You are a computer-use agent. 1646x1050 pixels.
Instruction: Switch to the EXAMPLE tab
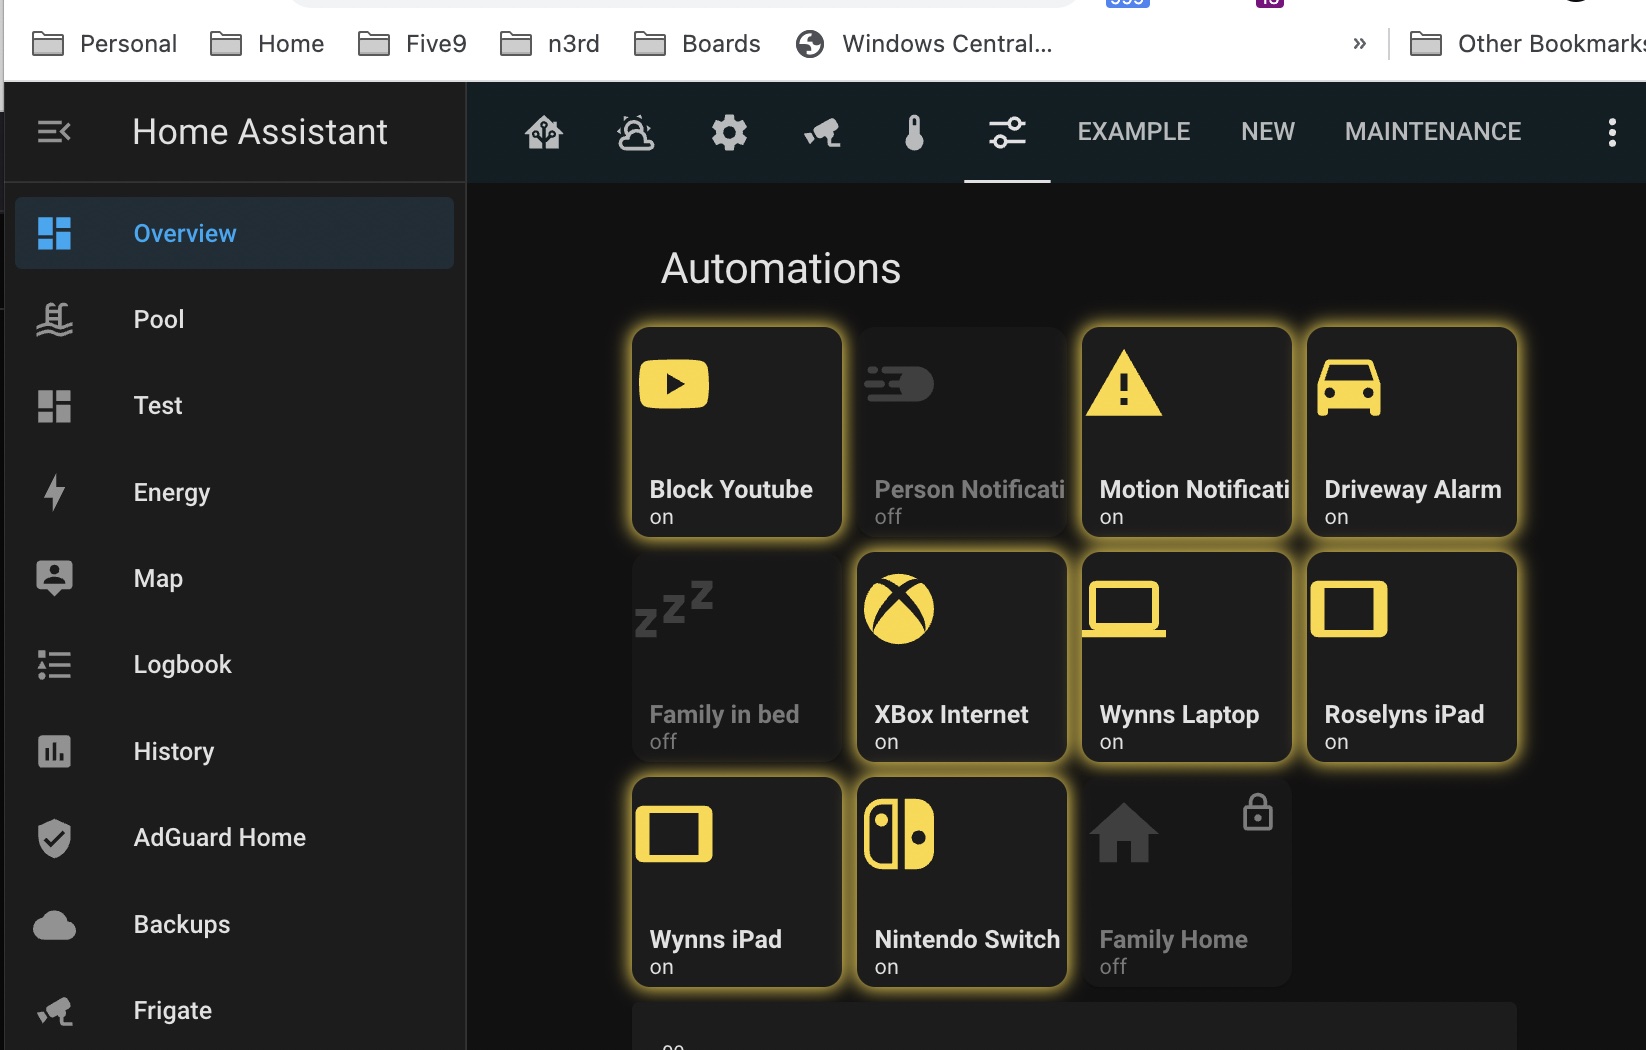[1133, 132]
